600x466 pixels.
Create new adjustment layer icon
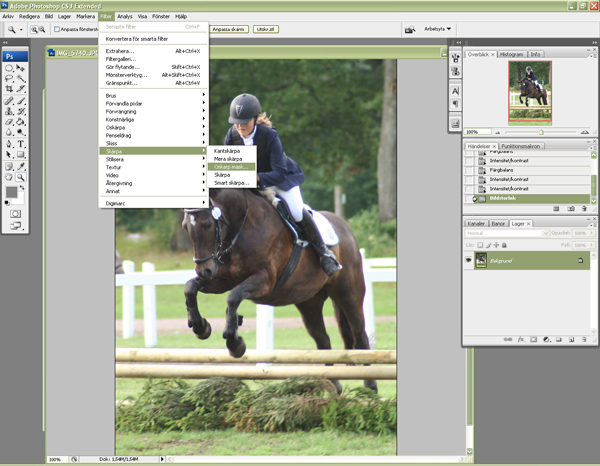click(x=546, y=339)
